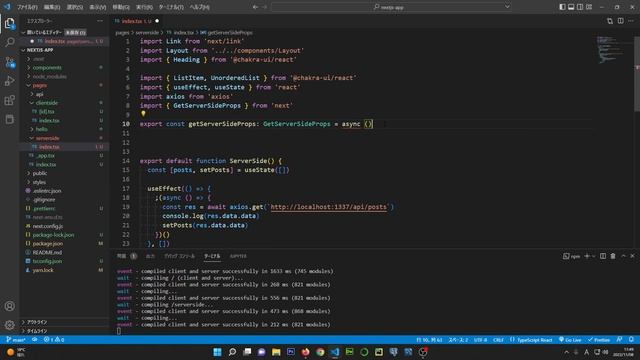Open notifications bell in status bar
This screenshot has height=360, width=640.
click(631, 340)
